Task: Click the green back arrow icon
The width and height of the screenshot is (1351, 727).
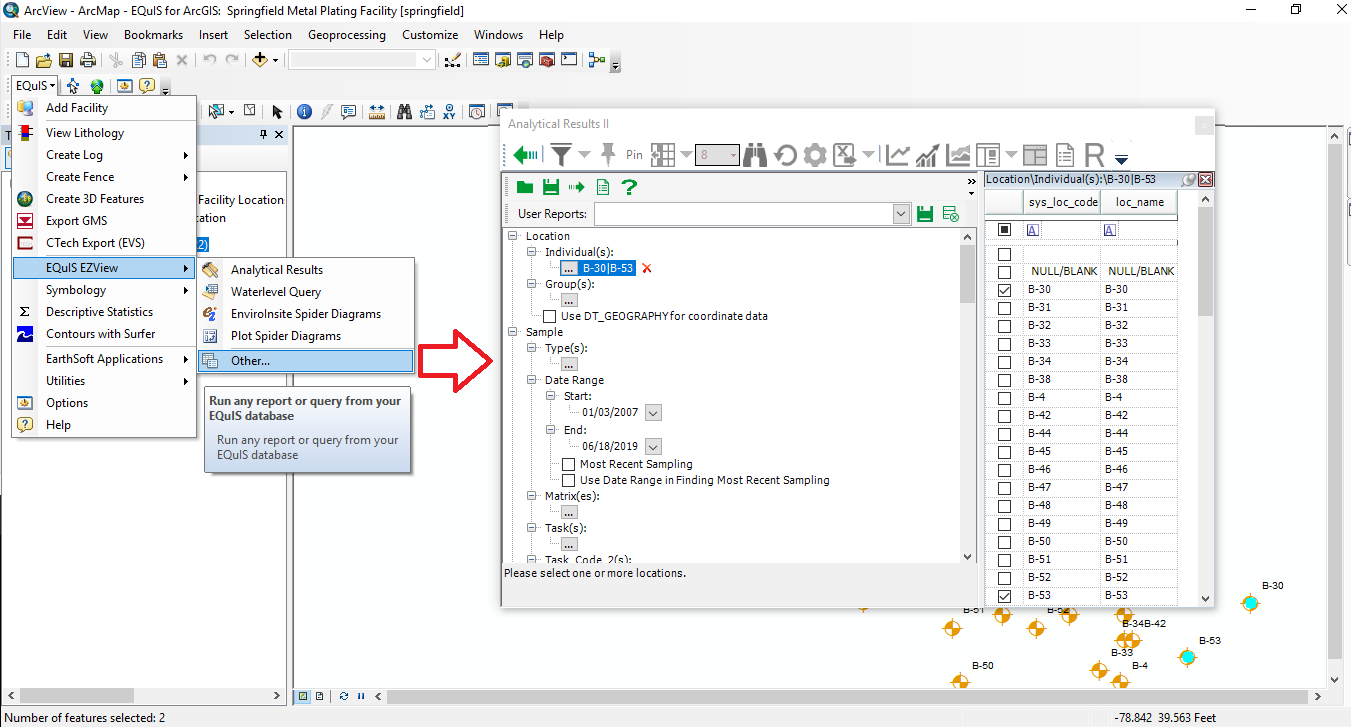Action: 525,155
